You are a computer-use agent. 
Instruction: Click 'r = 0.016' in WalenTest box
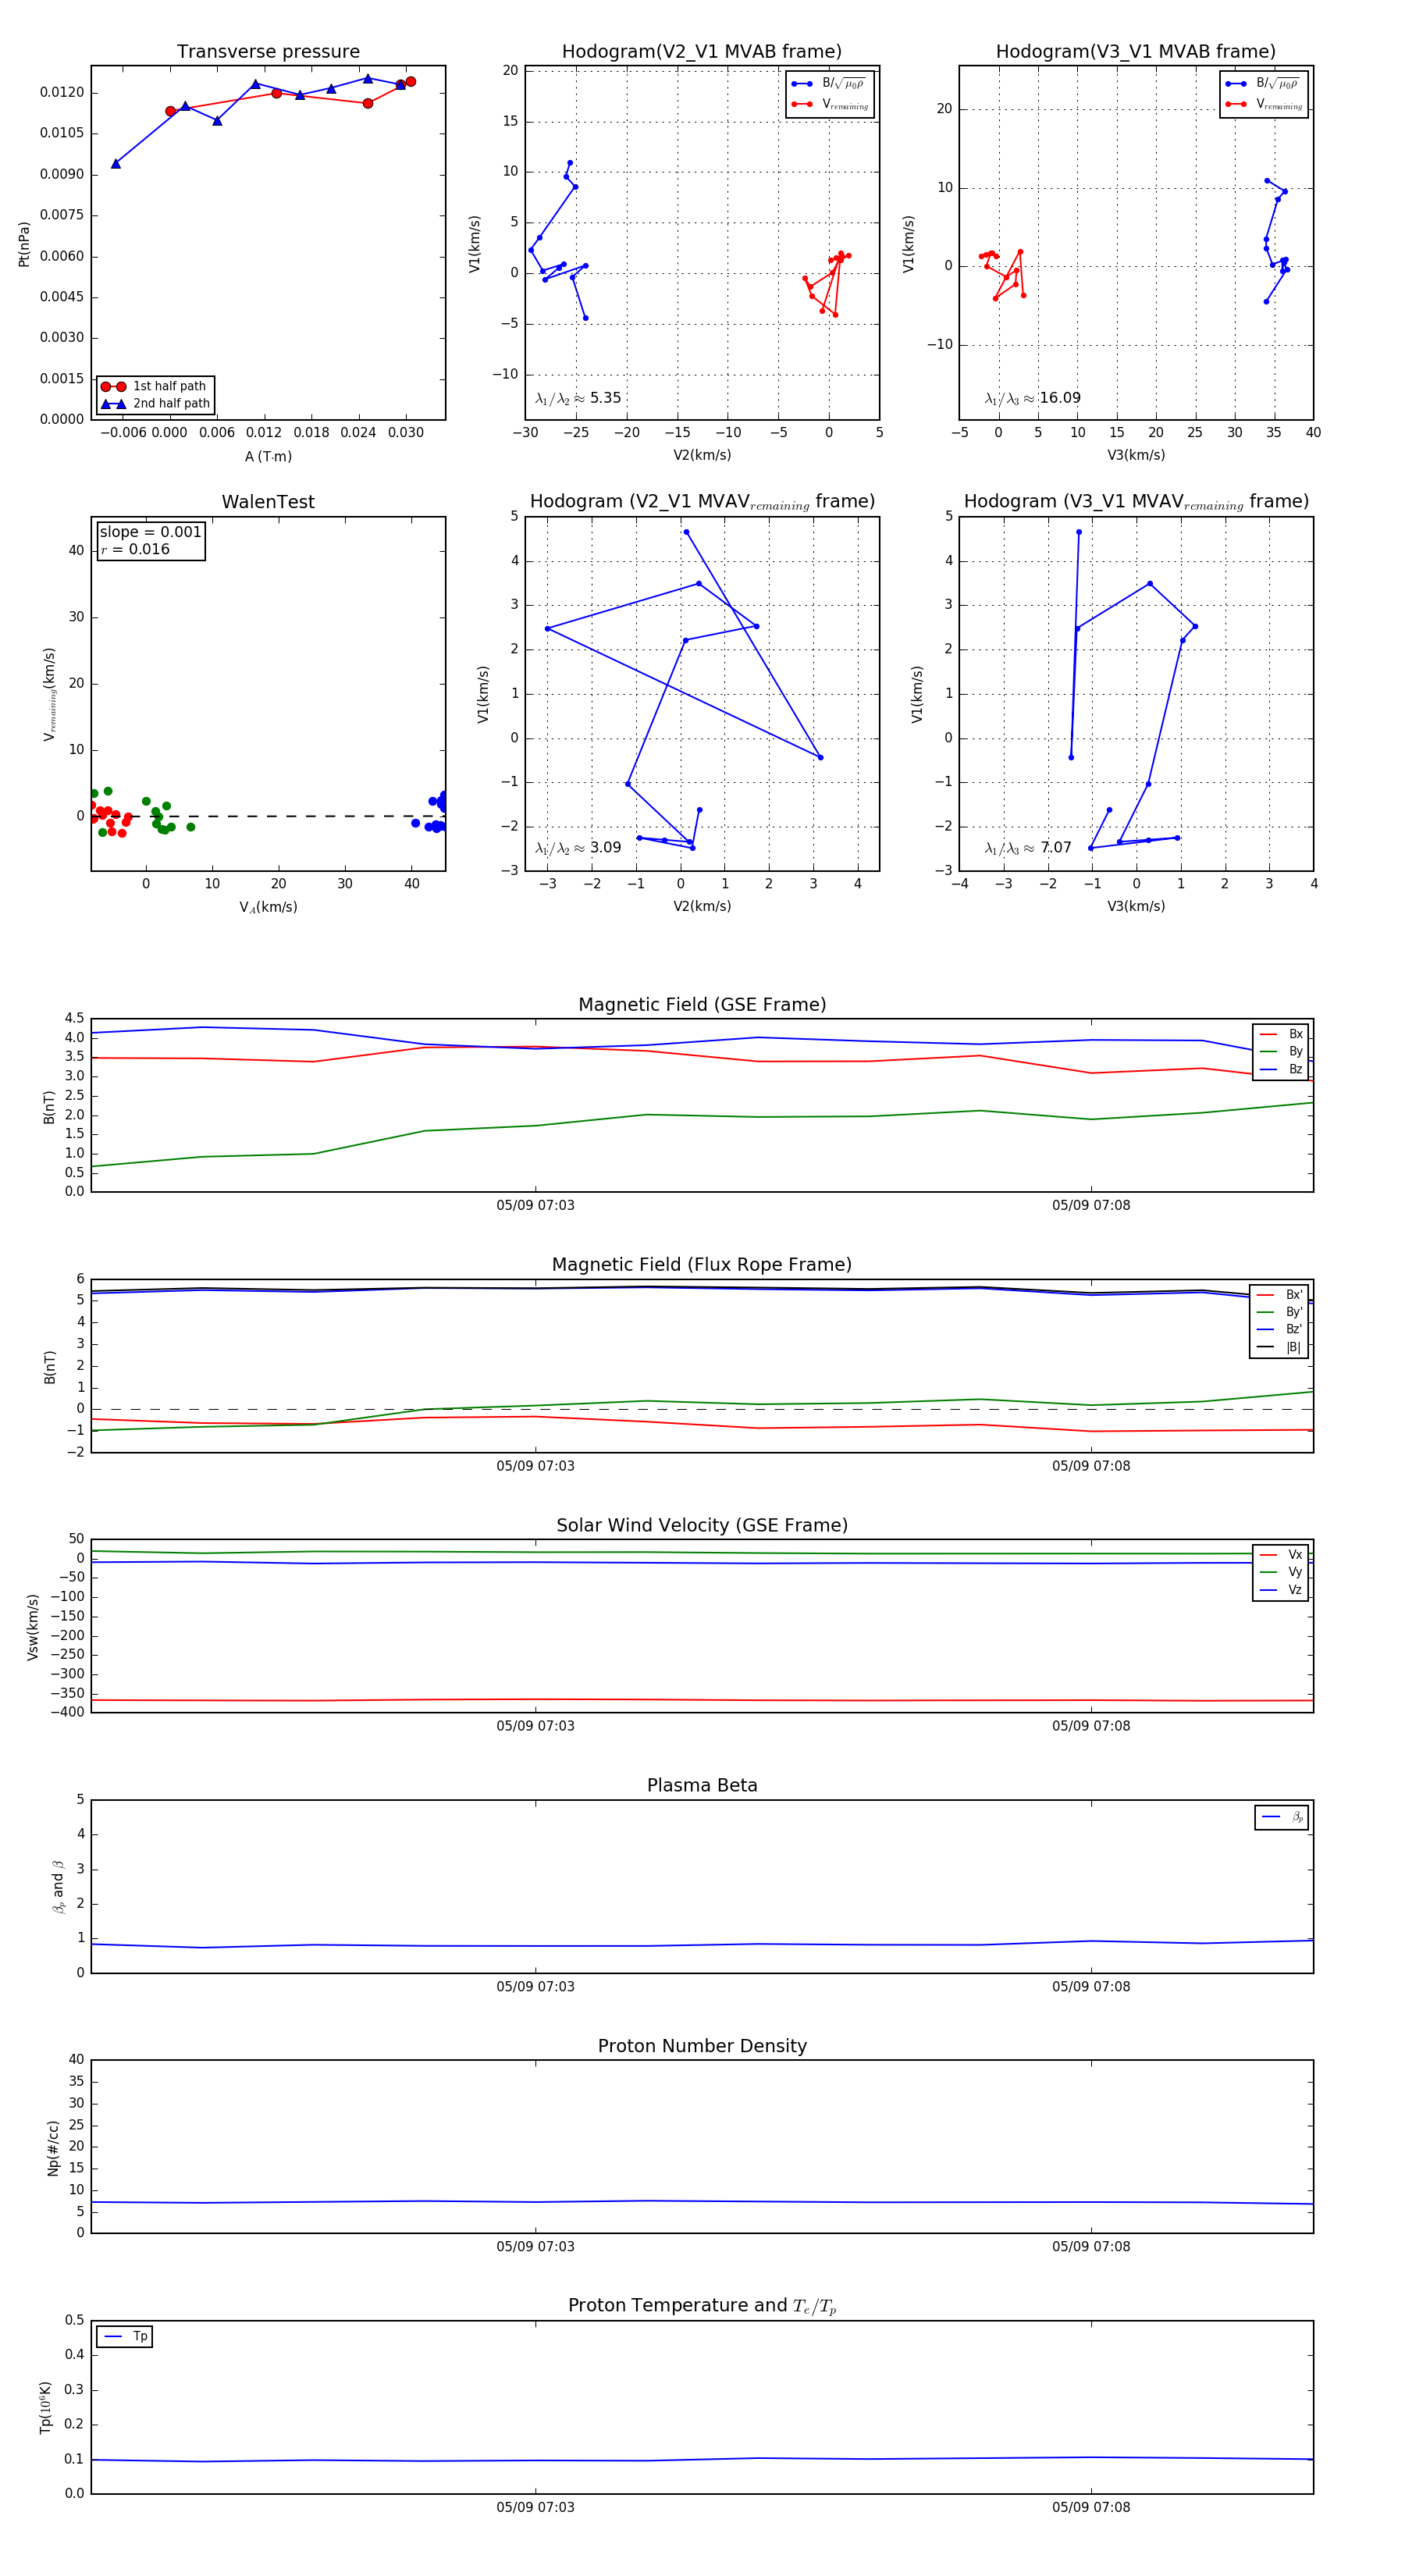pos(135,549)
